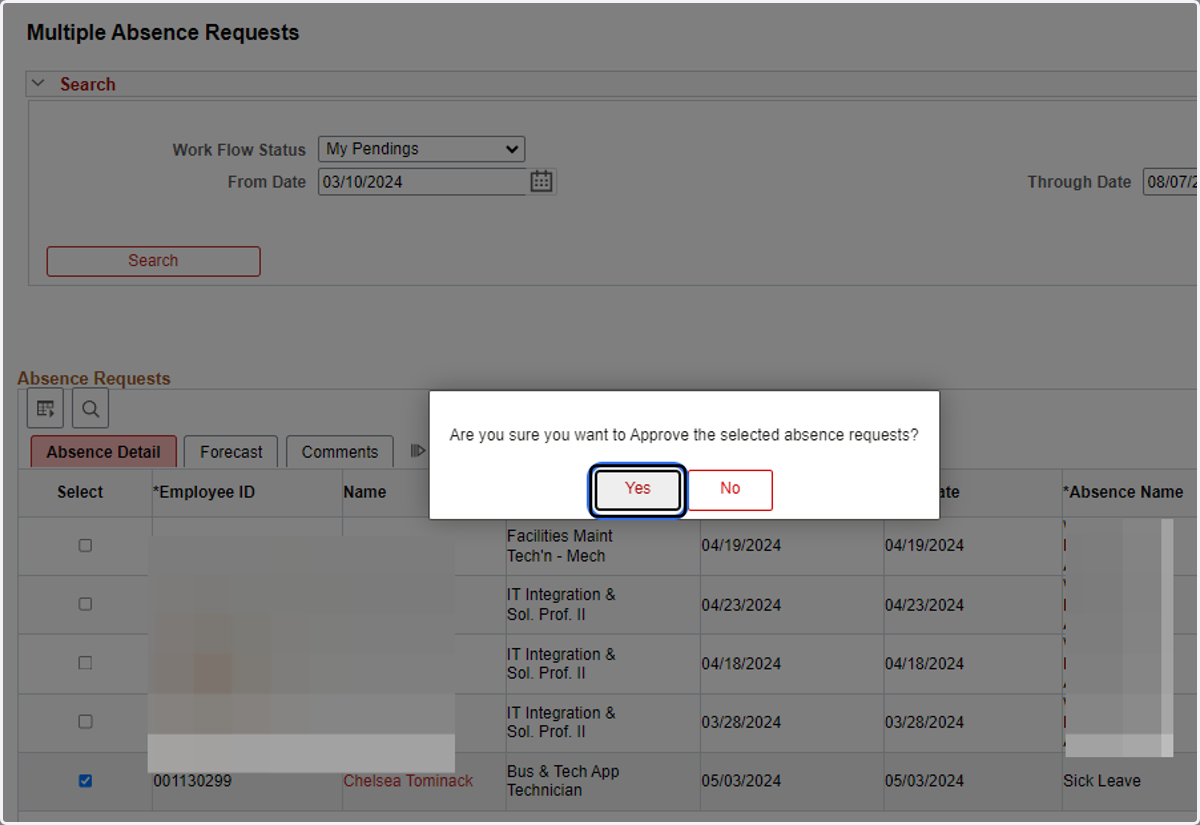Click the Select column header
This screenshot has height=825, width=1200.
[x=80, y=492]
